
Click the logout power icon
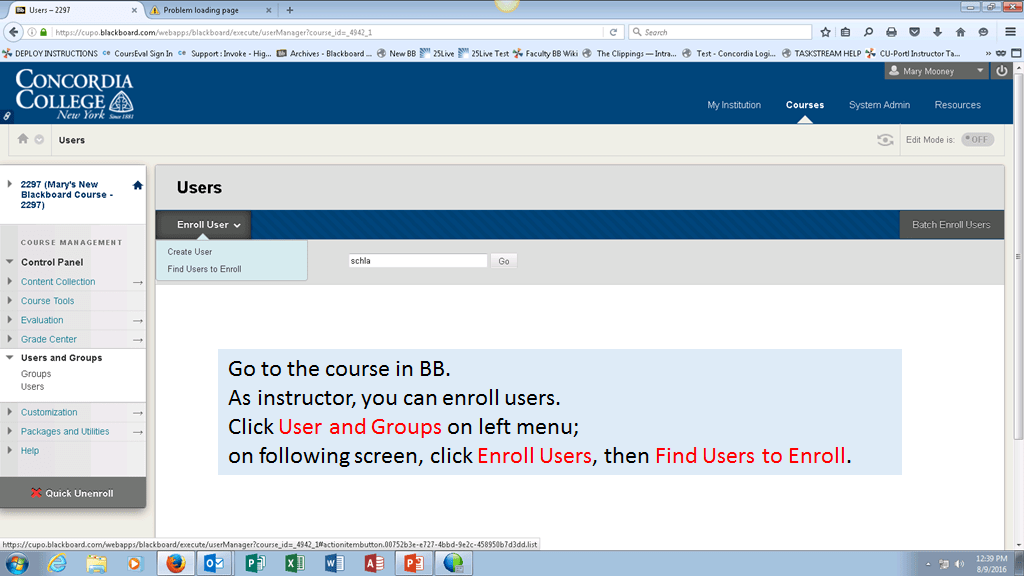pyautogui.click(x=1002, y=71)
